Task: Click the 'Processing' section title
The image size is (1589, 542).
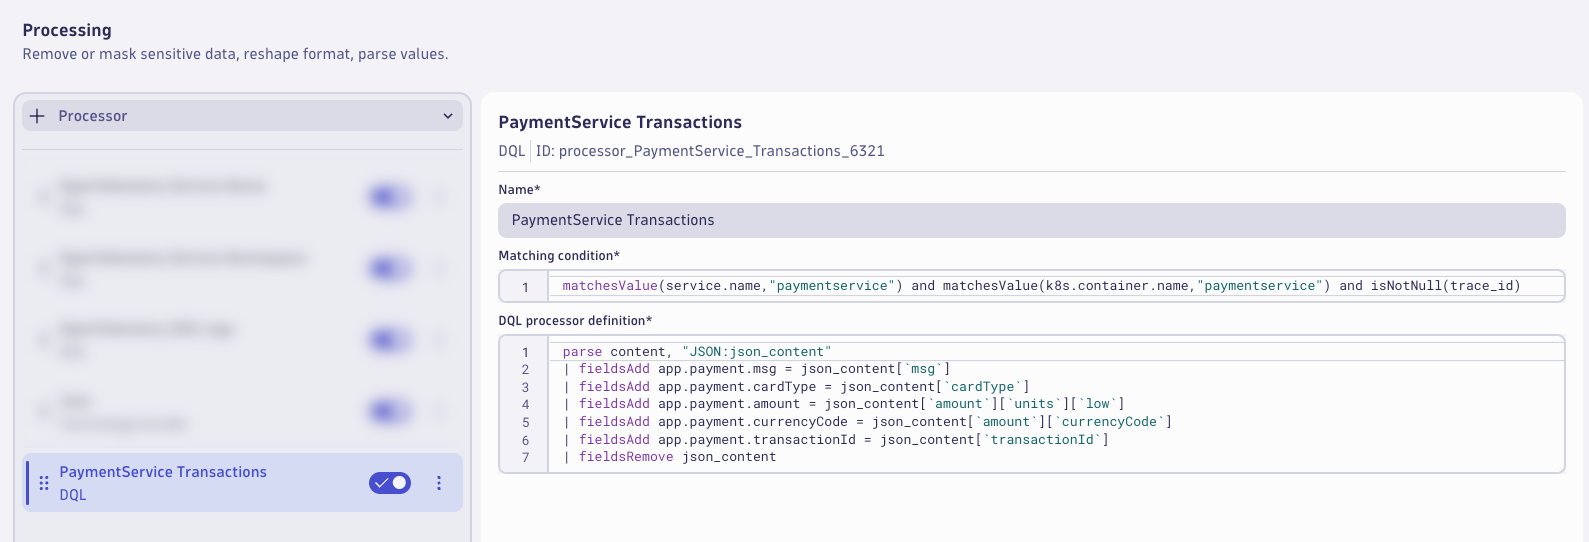Action: click(x=67, y=30)
